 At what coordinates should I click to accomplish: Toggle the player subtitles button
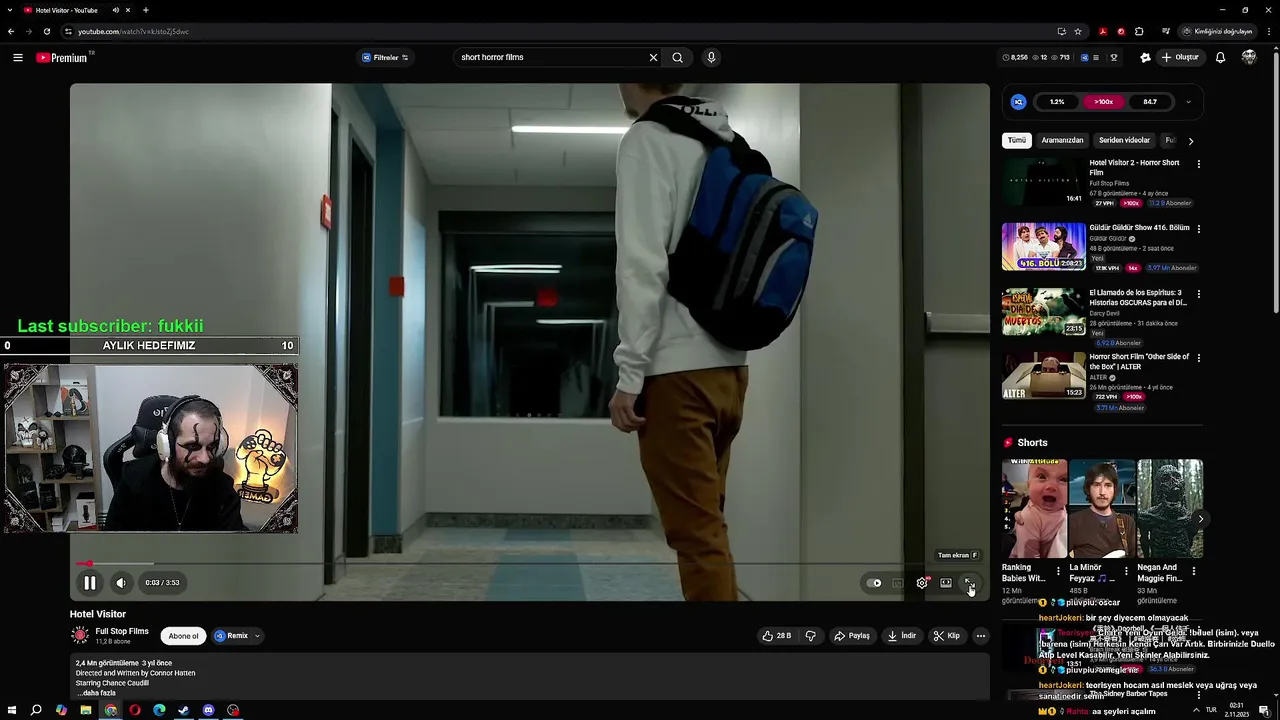pyautogui.click(x=898, y=583)
